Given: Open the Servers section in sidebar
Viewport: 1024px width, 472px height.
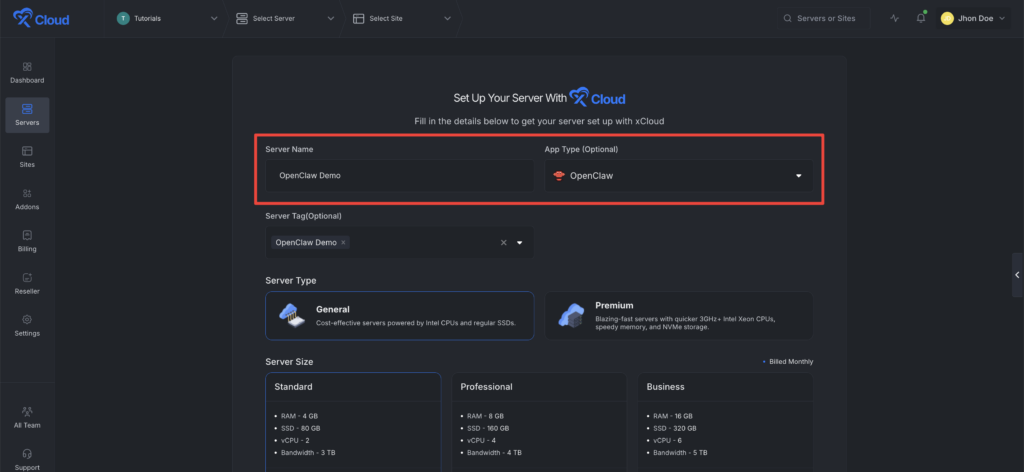Looking at the screenshot, I should tap(27, 114).
